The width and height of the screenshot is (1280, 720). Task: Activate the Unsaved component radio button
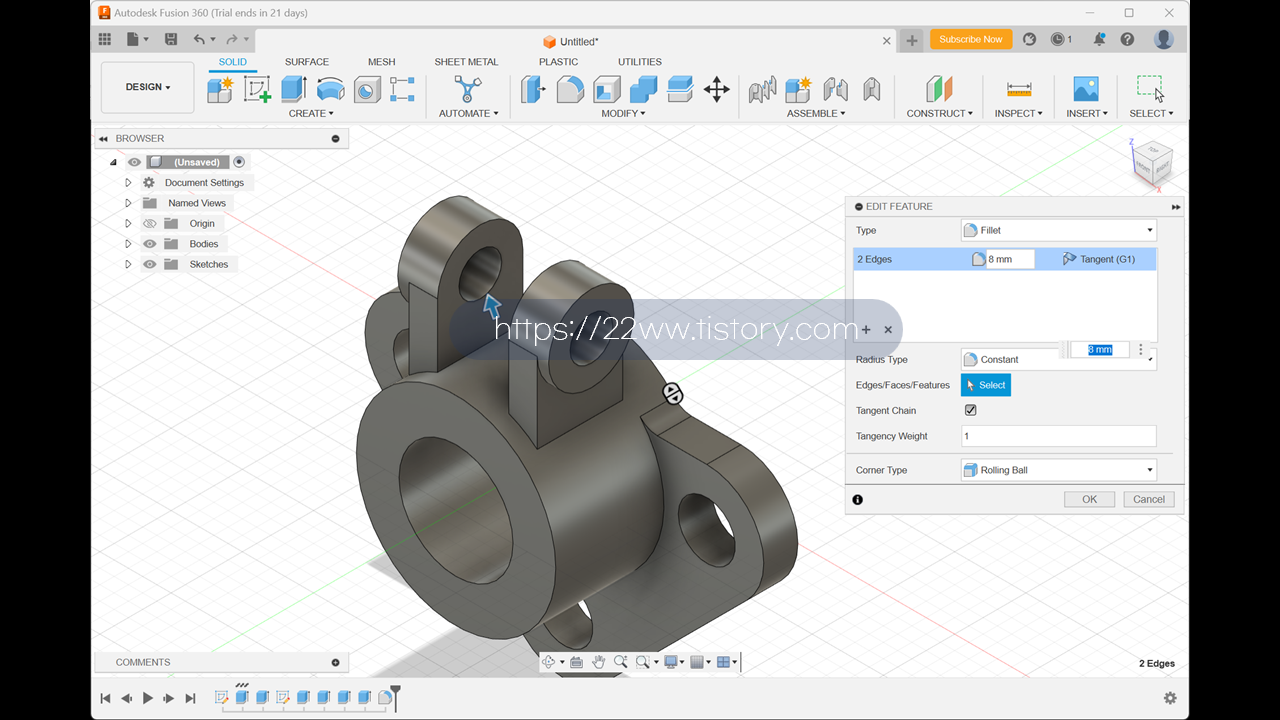239,162
